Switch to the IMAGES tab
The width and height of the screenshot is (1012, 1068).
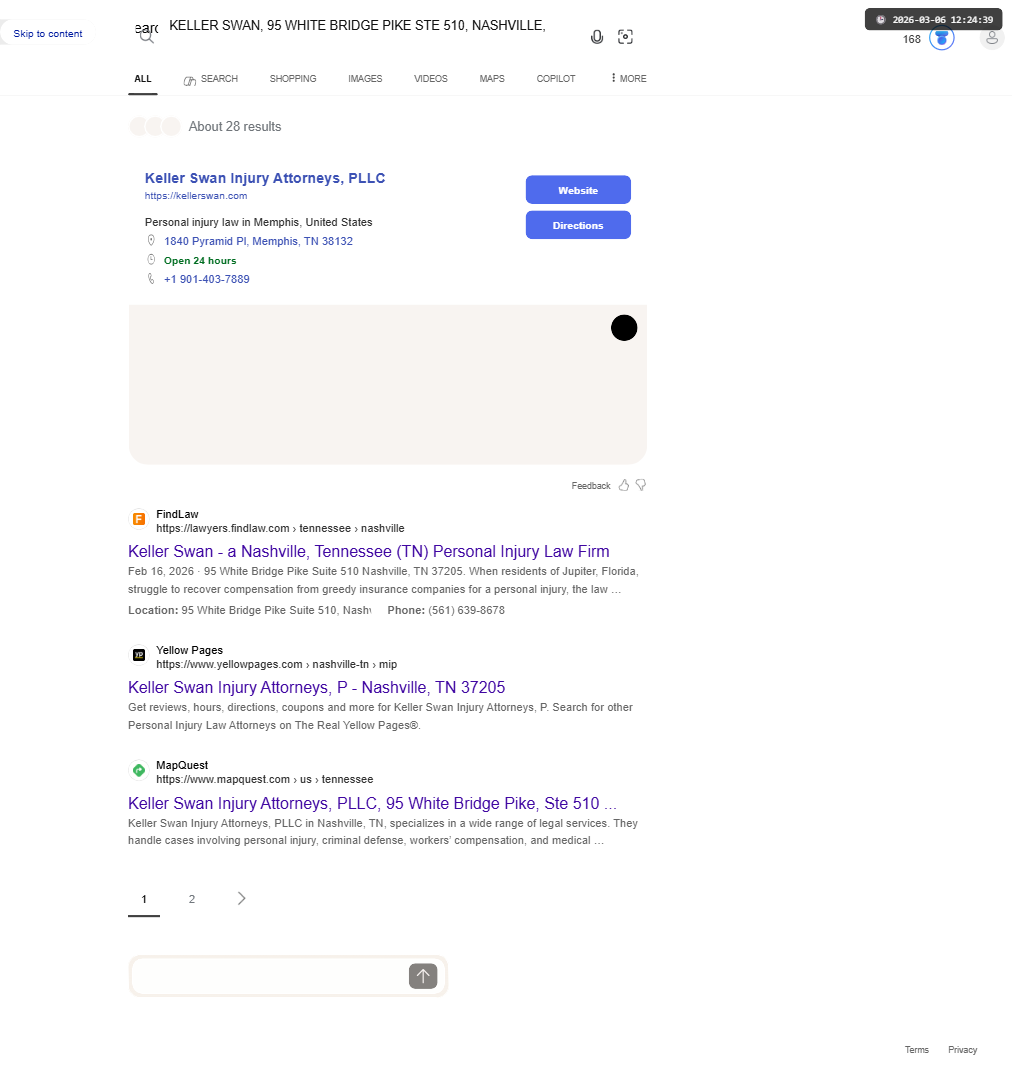coord(365,79)
